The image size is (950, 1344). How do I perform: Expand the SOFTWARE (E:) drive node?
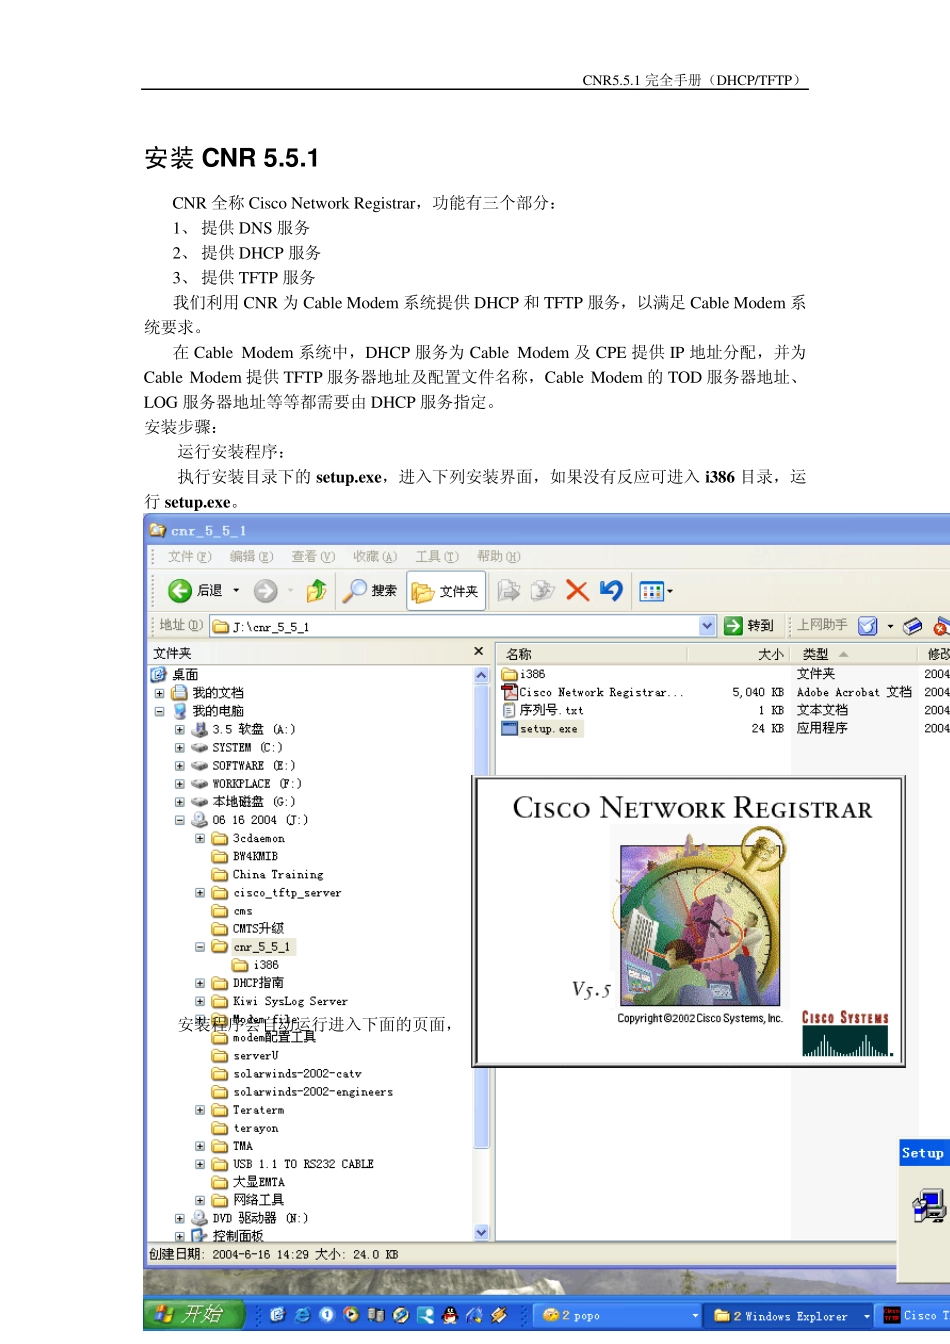pos(180,765)
